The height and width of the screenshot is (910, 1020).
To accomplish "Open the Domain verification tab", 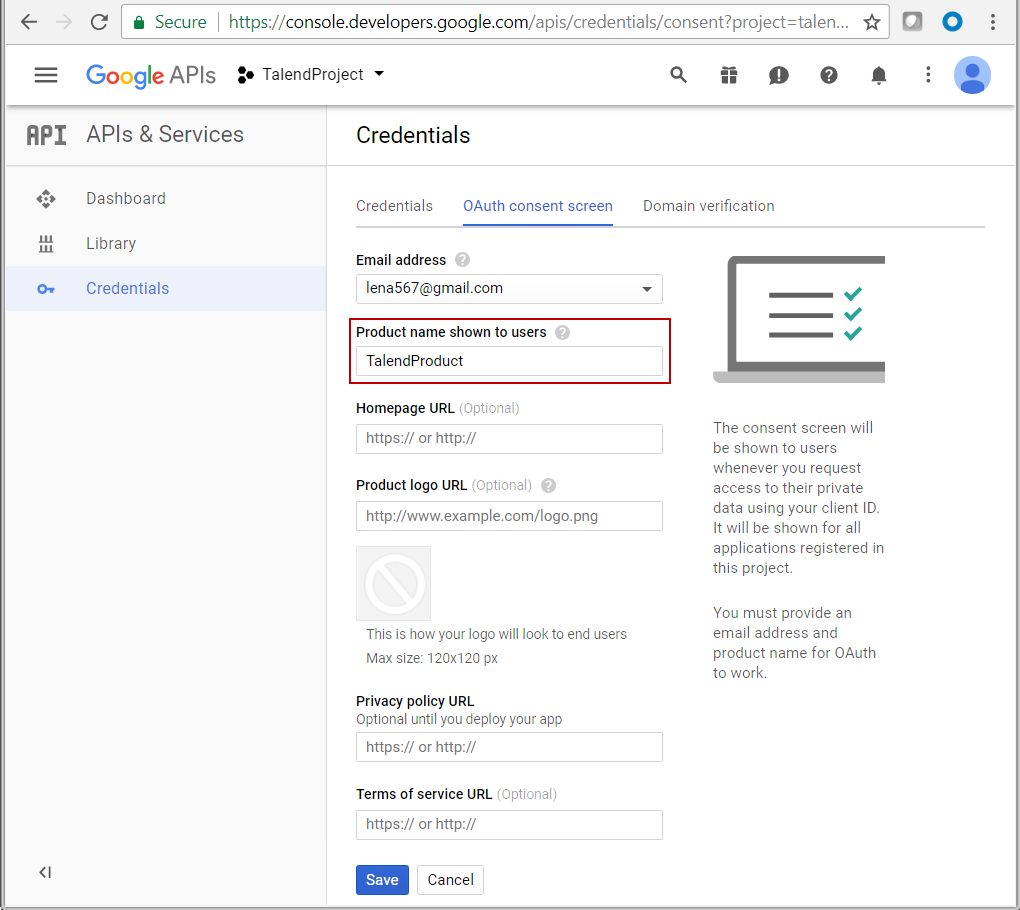I will click(708, 206).
